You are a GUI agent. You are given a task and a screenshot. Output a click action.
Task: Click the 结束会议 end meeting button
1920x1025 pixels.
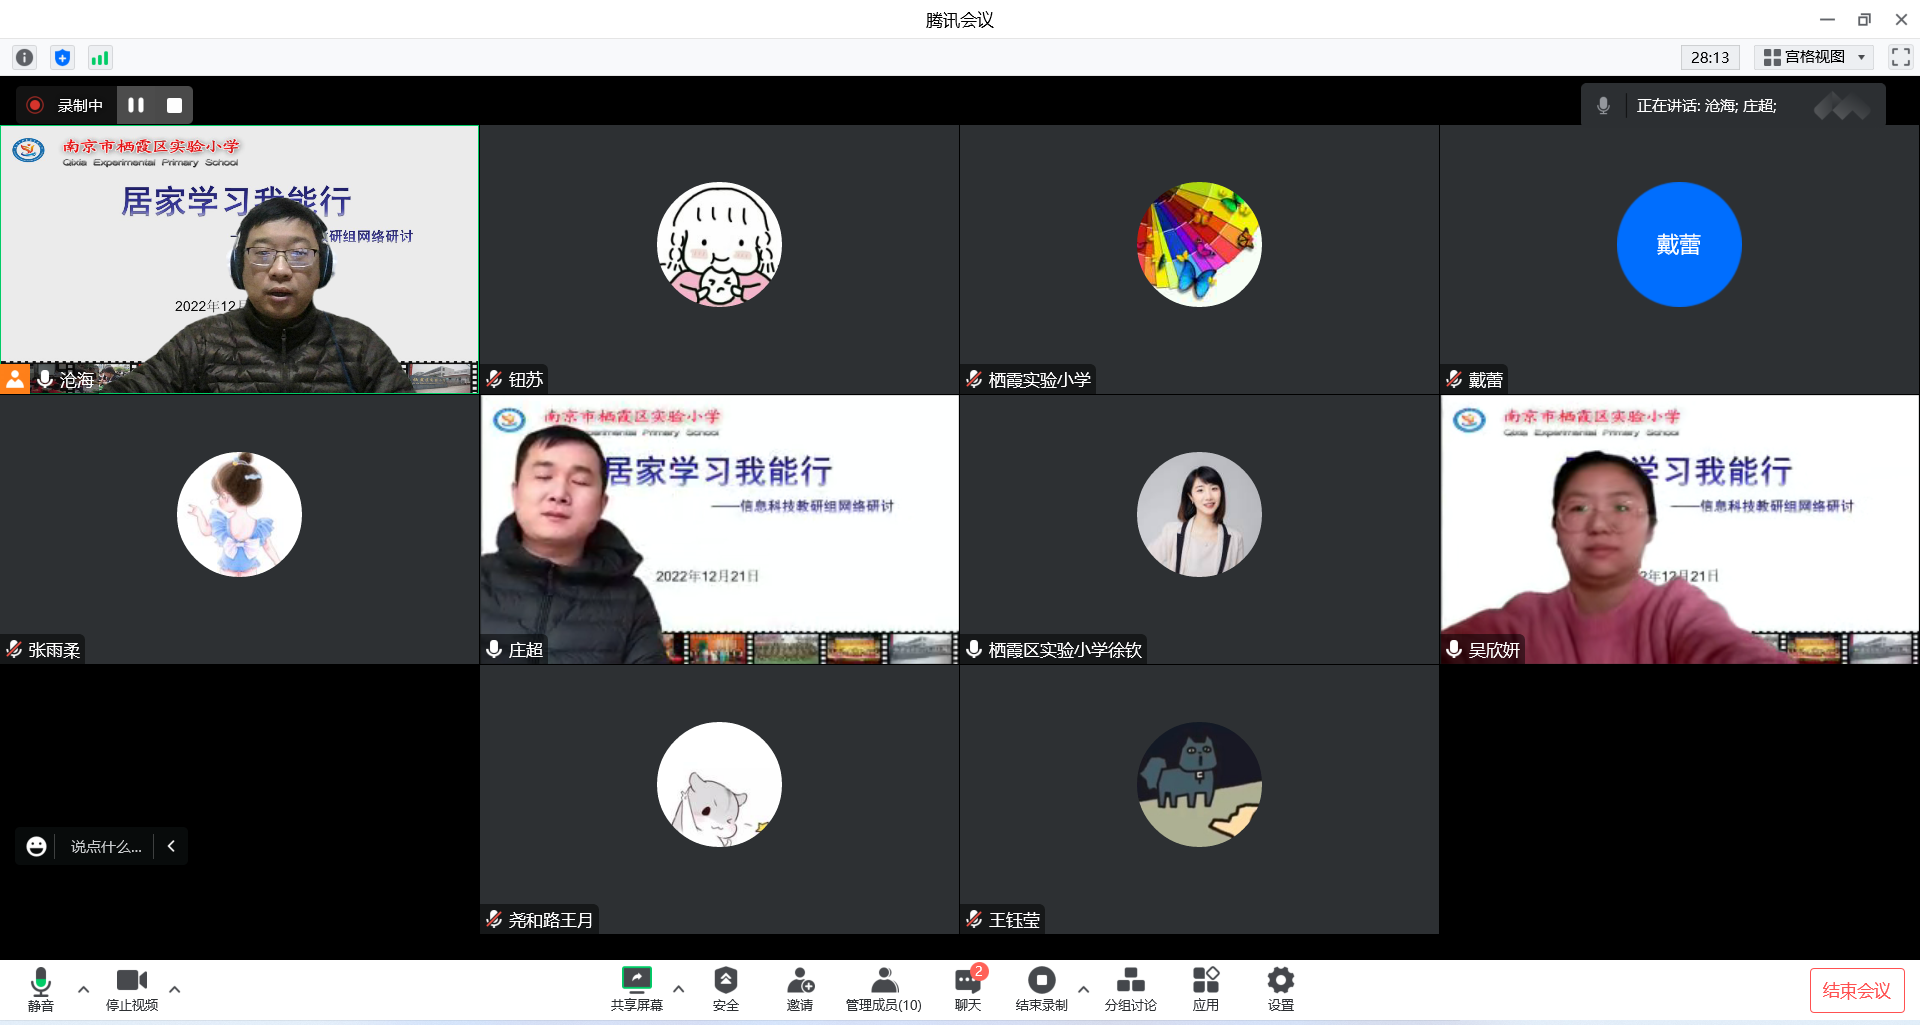1857,990
